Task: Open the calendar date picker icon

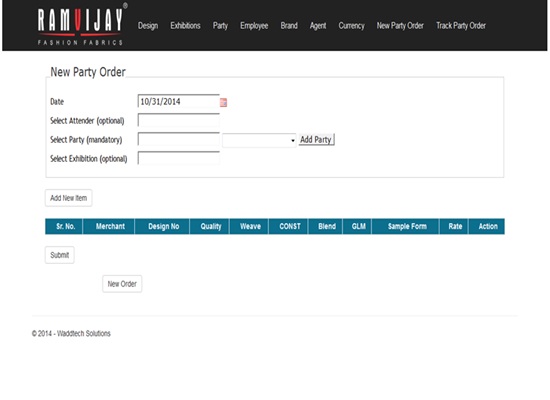Action: (223, 102)
